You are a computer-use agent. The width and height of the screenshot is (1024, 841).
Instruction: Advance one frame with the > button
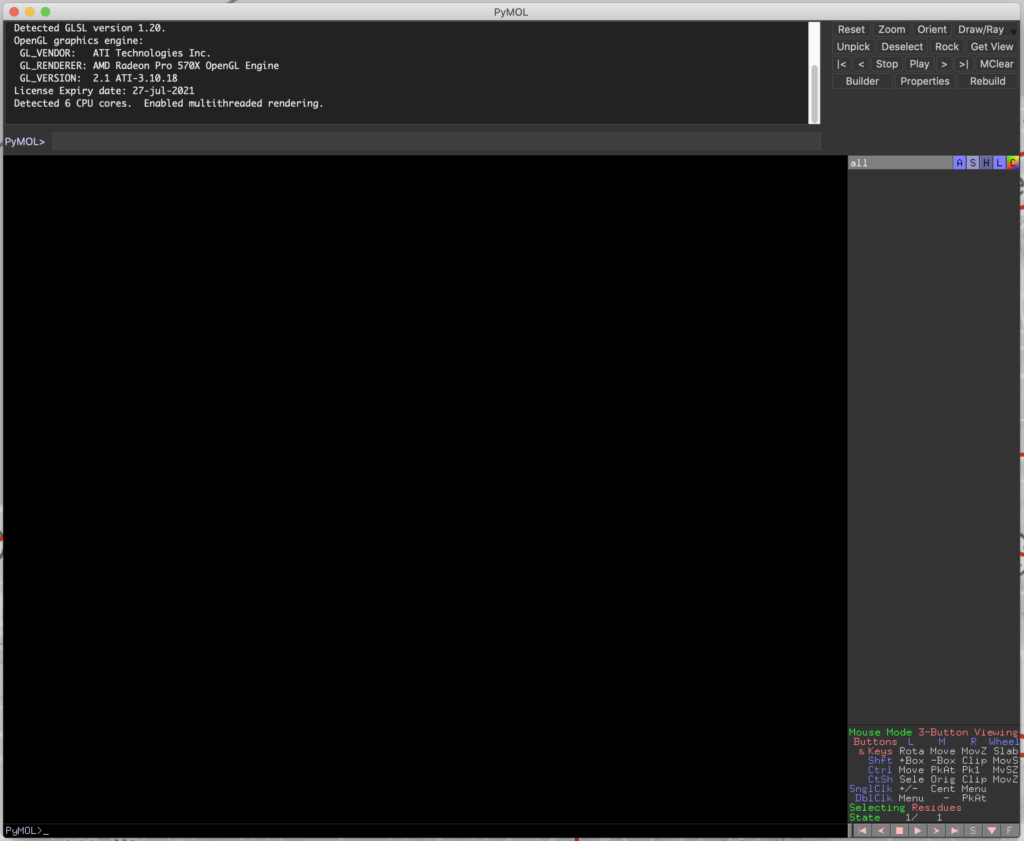[944, 64]
